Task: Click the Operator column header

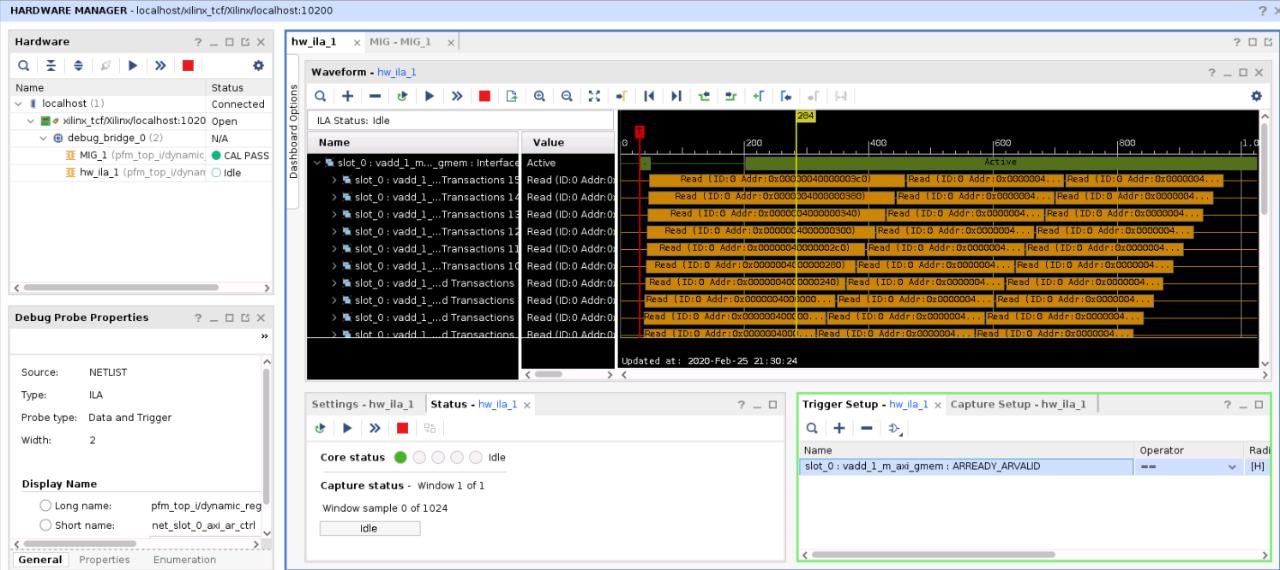Action: (x=1190, y=450)
